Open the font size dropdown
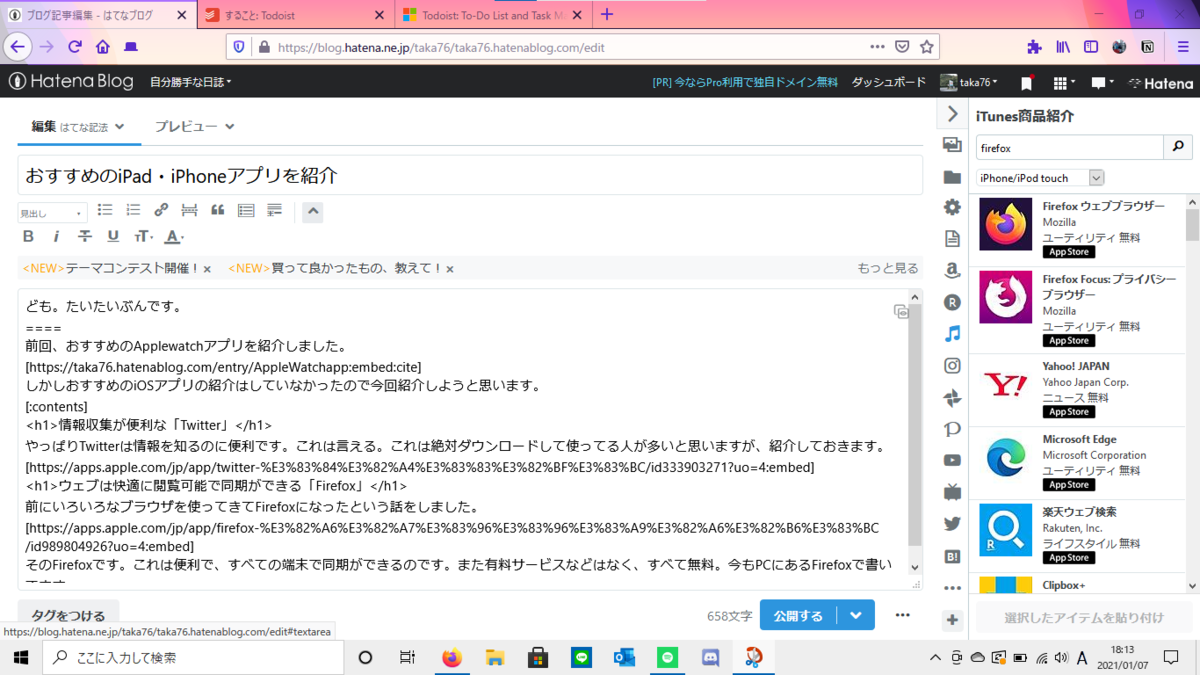Screen dimensions: 1200x675 (x=145, y=237)
